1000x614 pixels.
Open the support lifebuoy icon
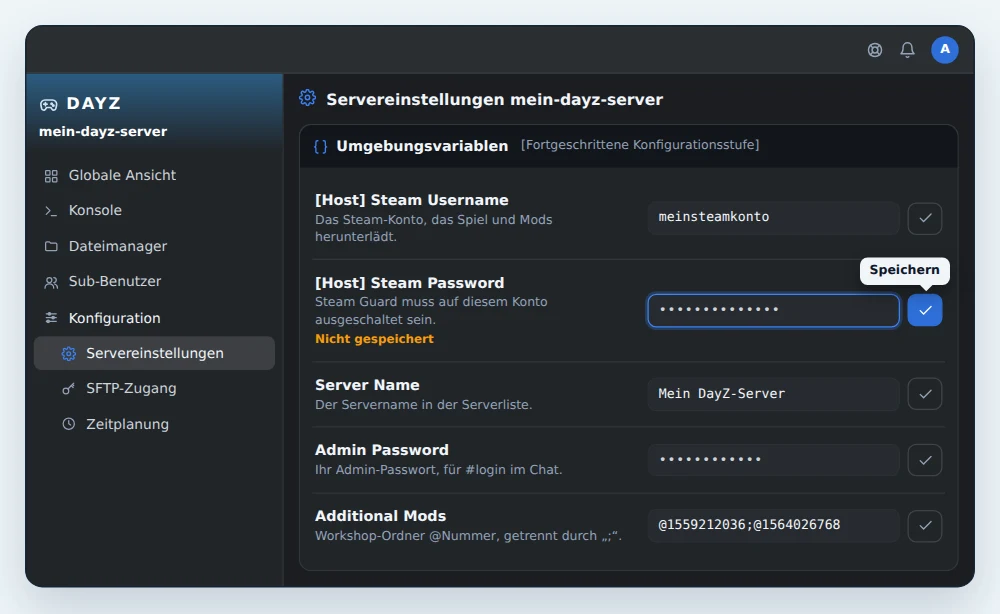[x=875, y=50]
